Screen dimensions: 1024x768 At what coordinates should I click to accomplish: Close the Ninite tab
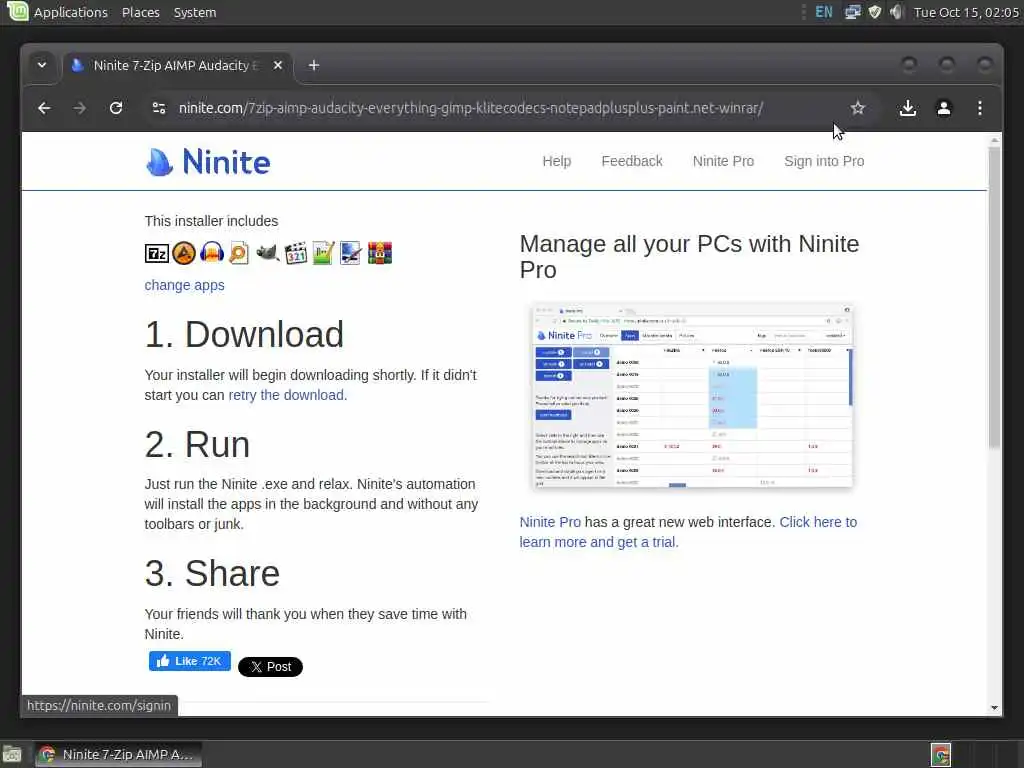278,65
